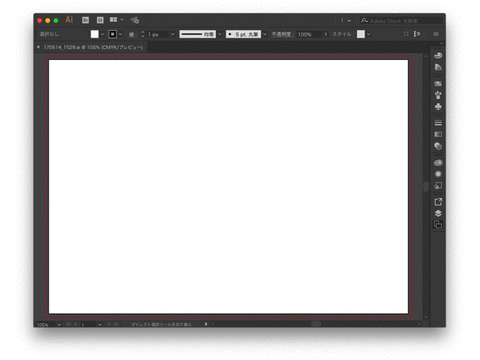Expand the collapsed panel dock
Viewport: 480px width, 360px height.
441,44
